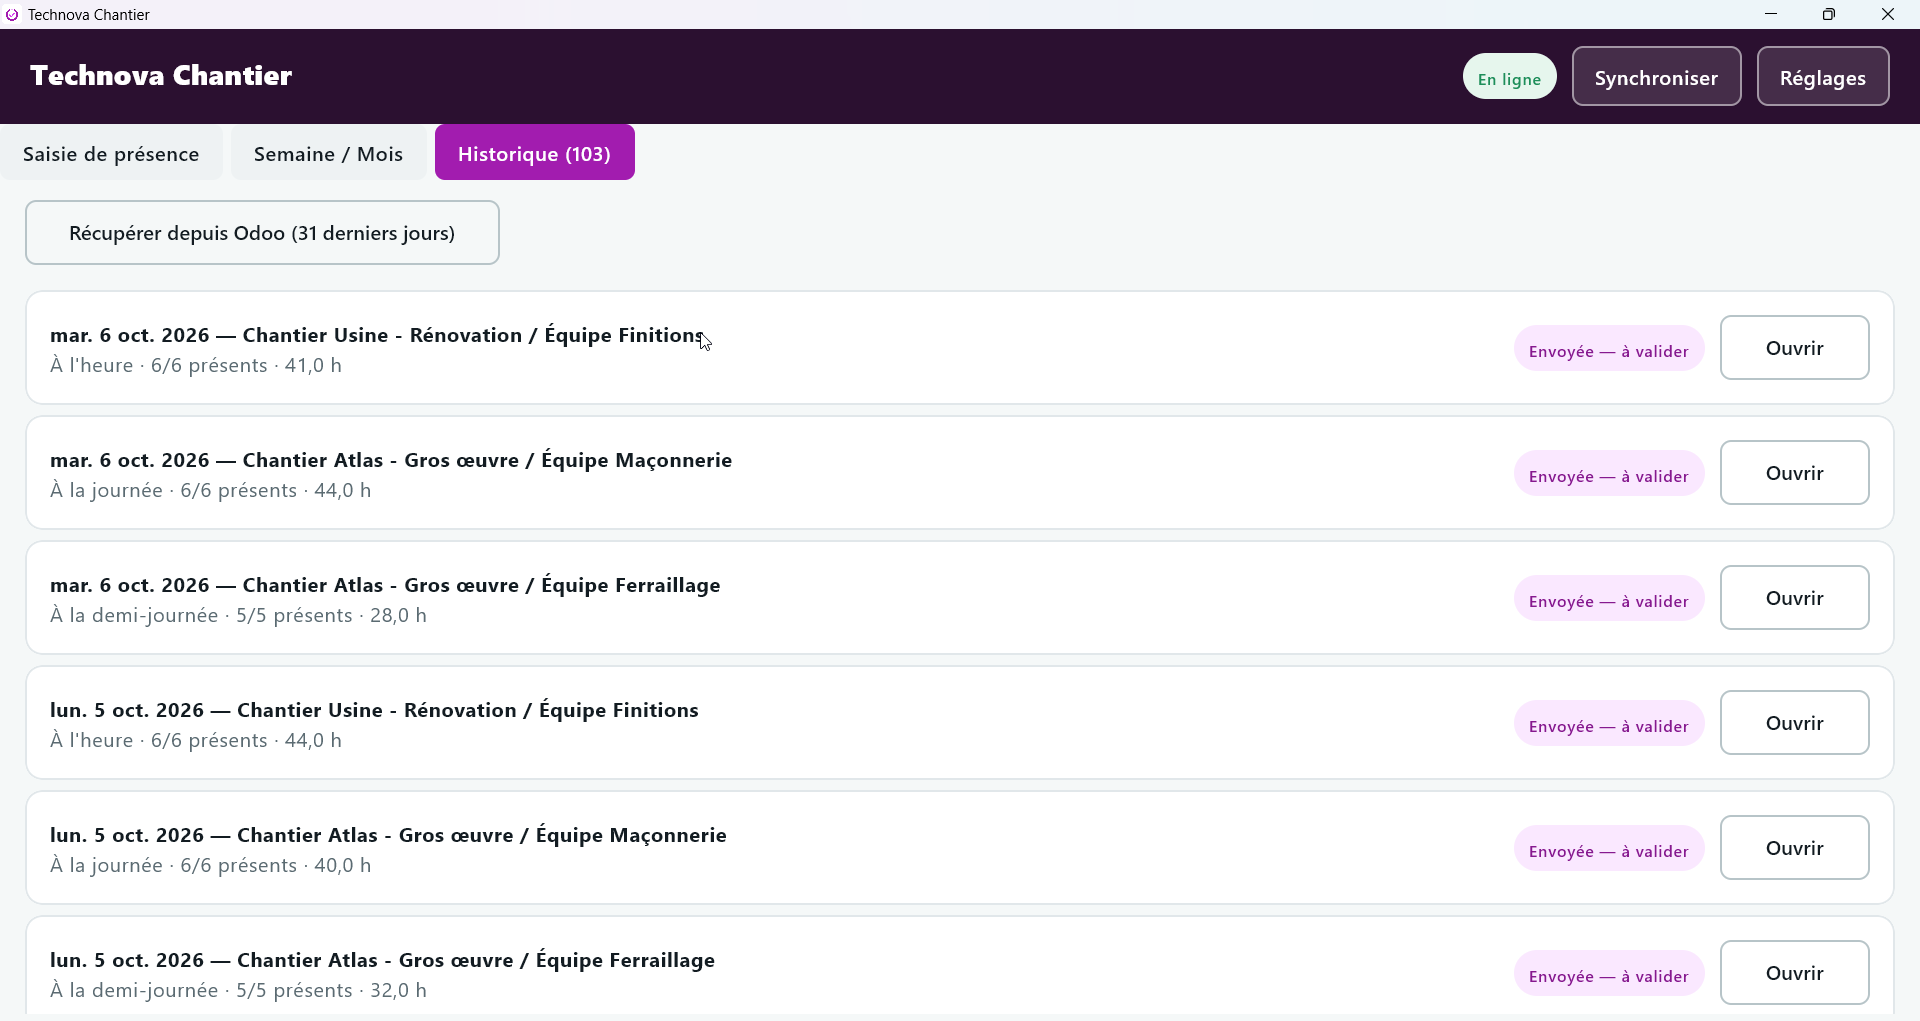
Task: Click 'À la journée · 6/6 présents · 40,0 h'
Action: (x=211, y=865)
